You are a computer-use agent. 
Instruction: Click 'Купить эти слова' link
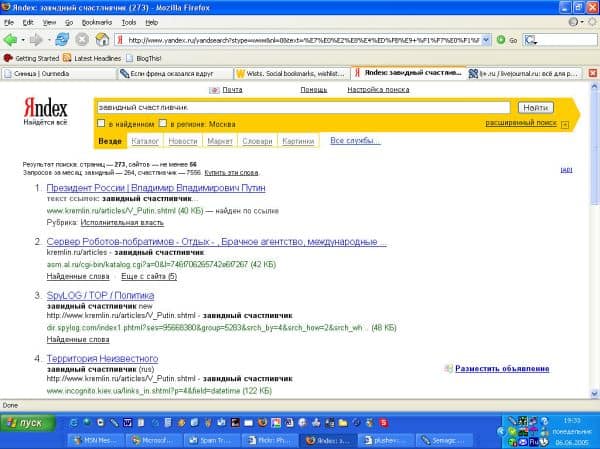[231, 173]
